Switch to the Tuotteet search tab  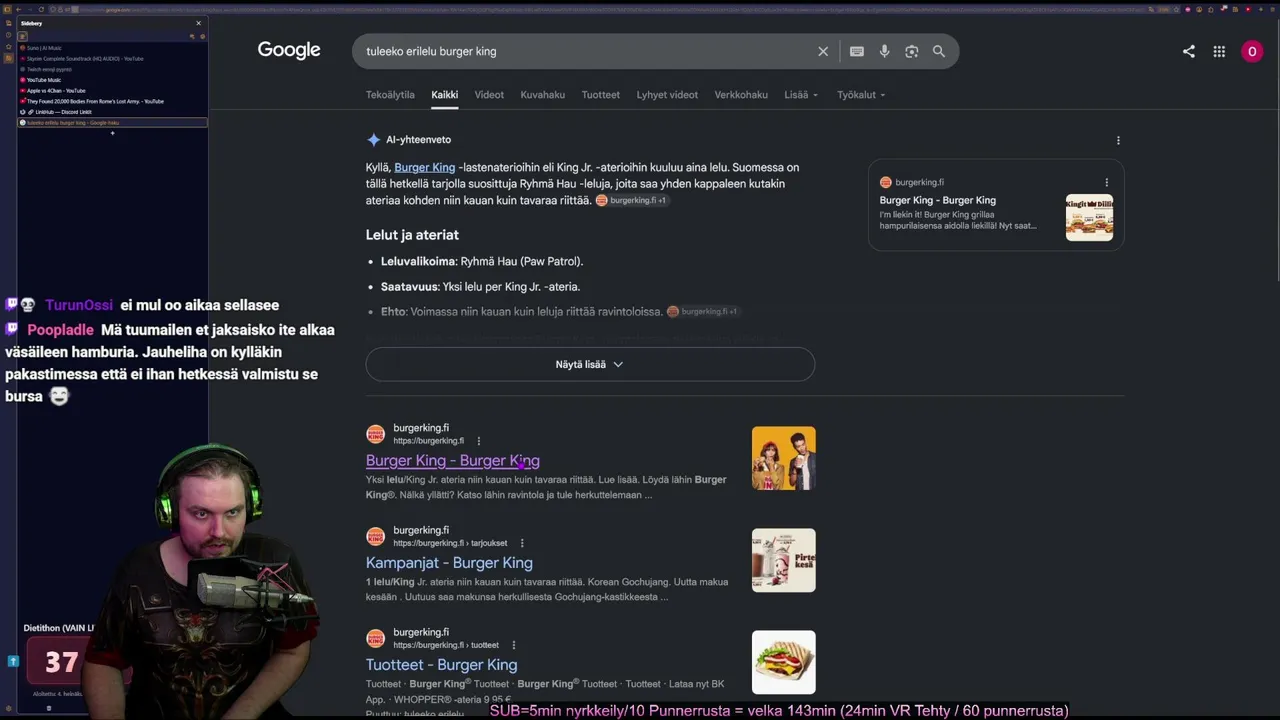(x=601, y=95)
